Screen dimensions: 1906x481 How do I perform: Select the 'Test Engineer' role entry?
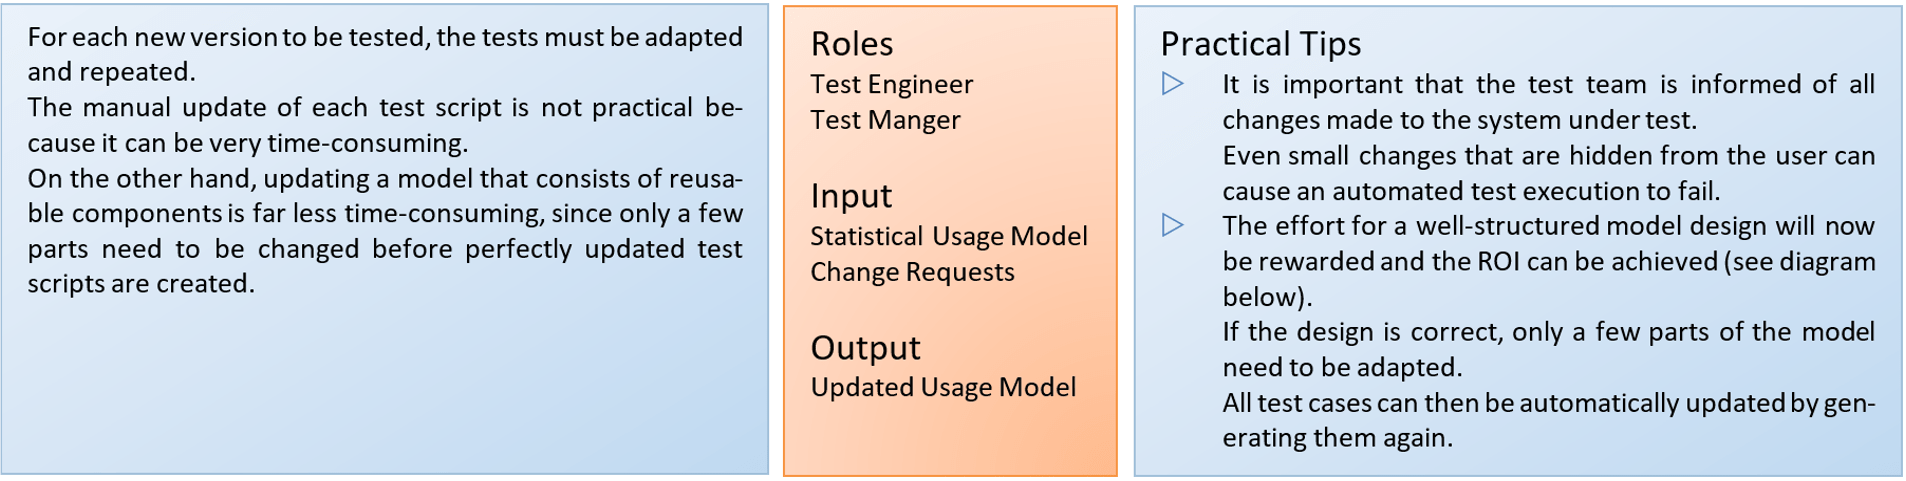click(891, 84)
